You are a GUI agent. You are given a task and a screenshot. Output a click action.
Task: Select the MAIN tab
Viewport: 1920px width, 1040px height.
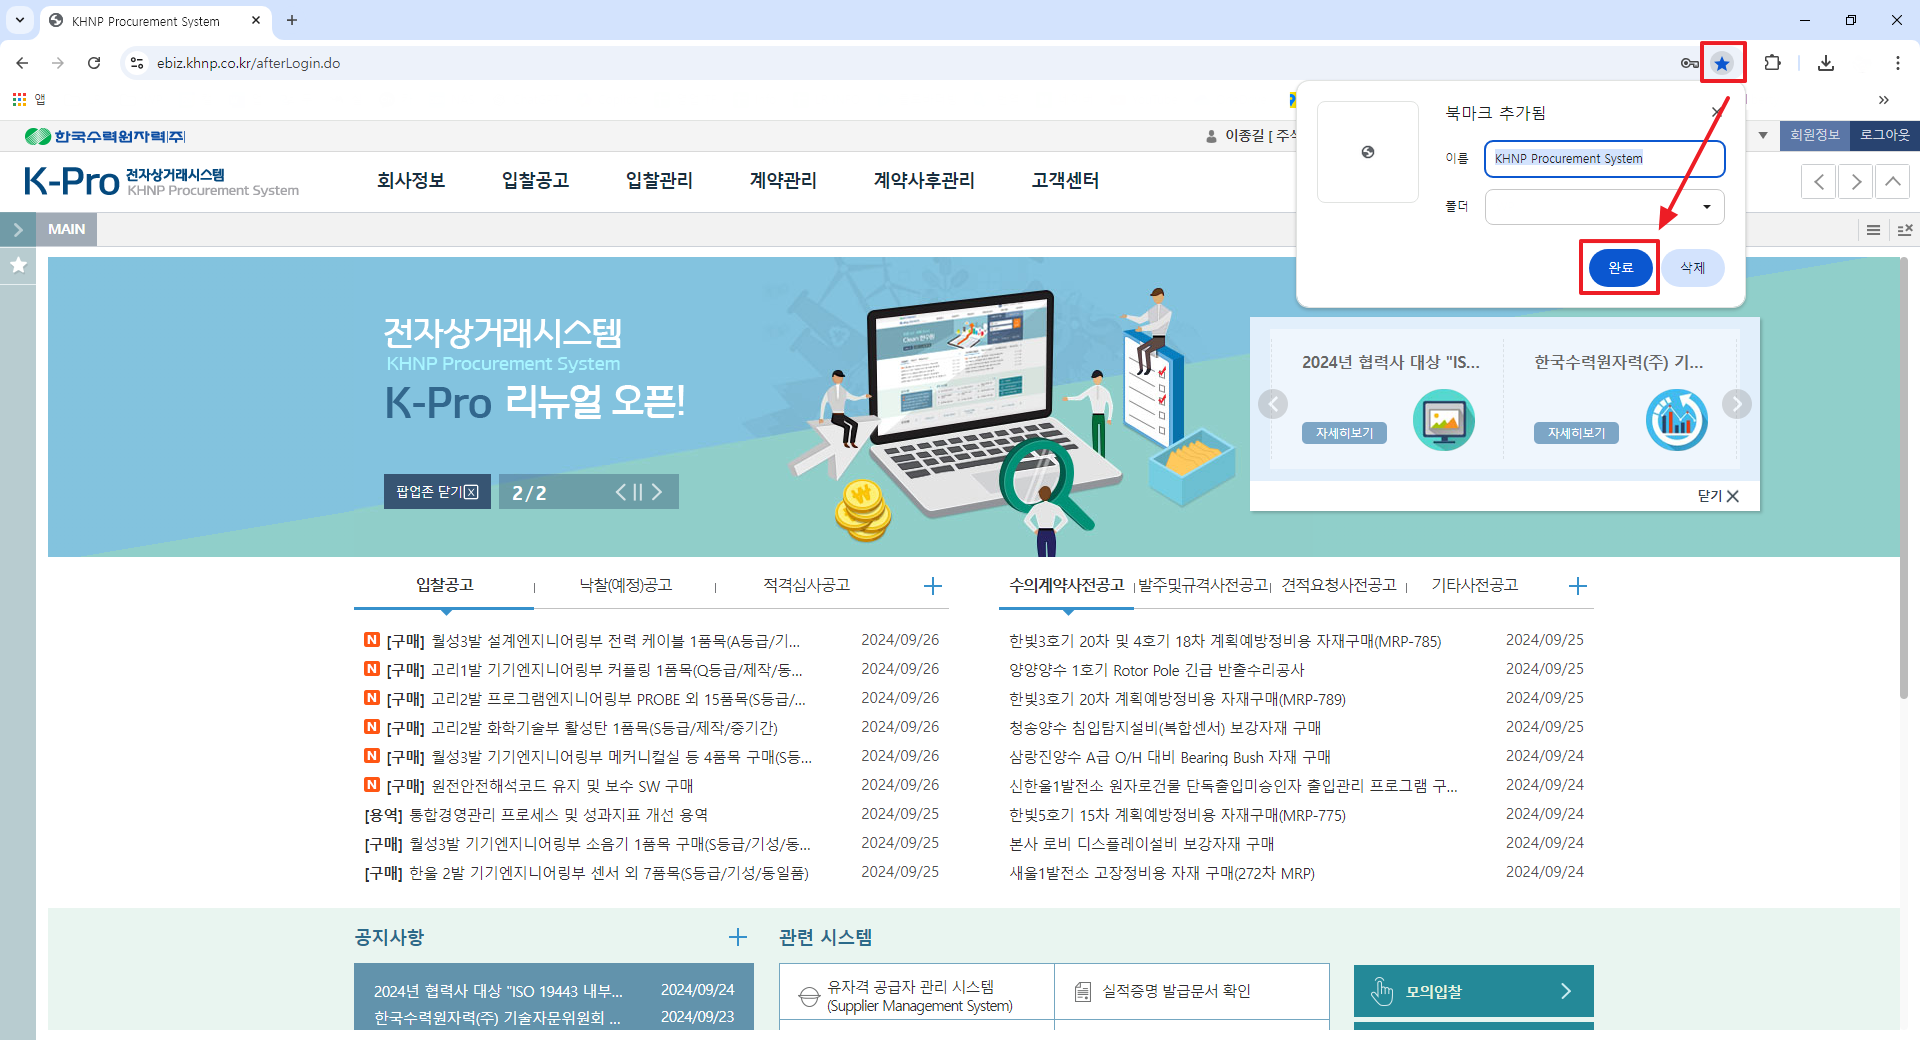point(67,229)
